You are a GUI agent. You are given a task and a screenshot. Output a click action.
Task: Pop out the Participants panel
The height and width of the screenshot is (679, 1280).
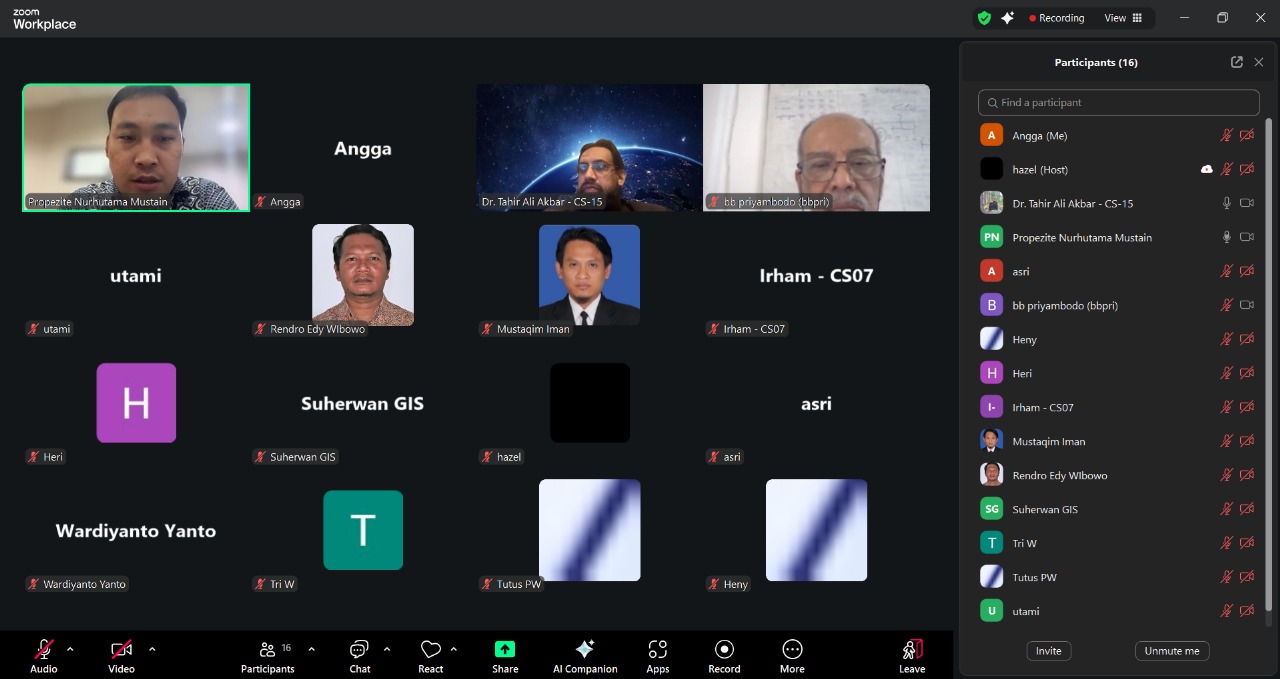pos(1236,62)
